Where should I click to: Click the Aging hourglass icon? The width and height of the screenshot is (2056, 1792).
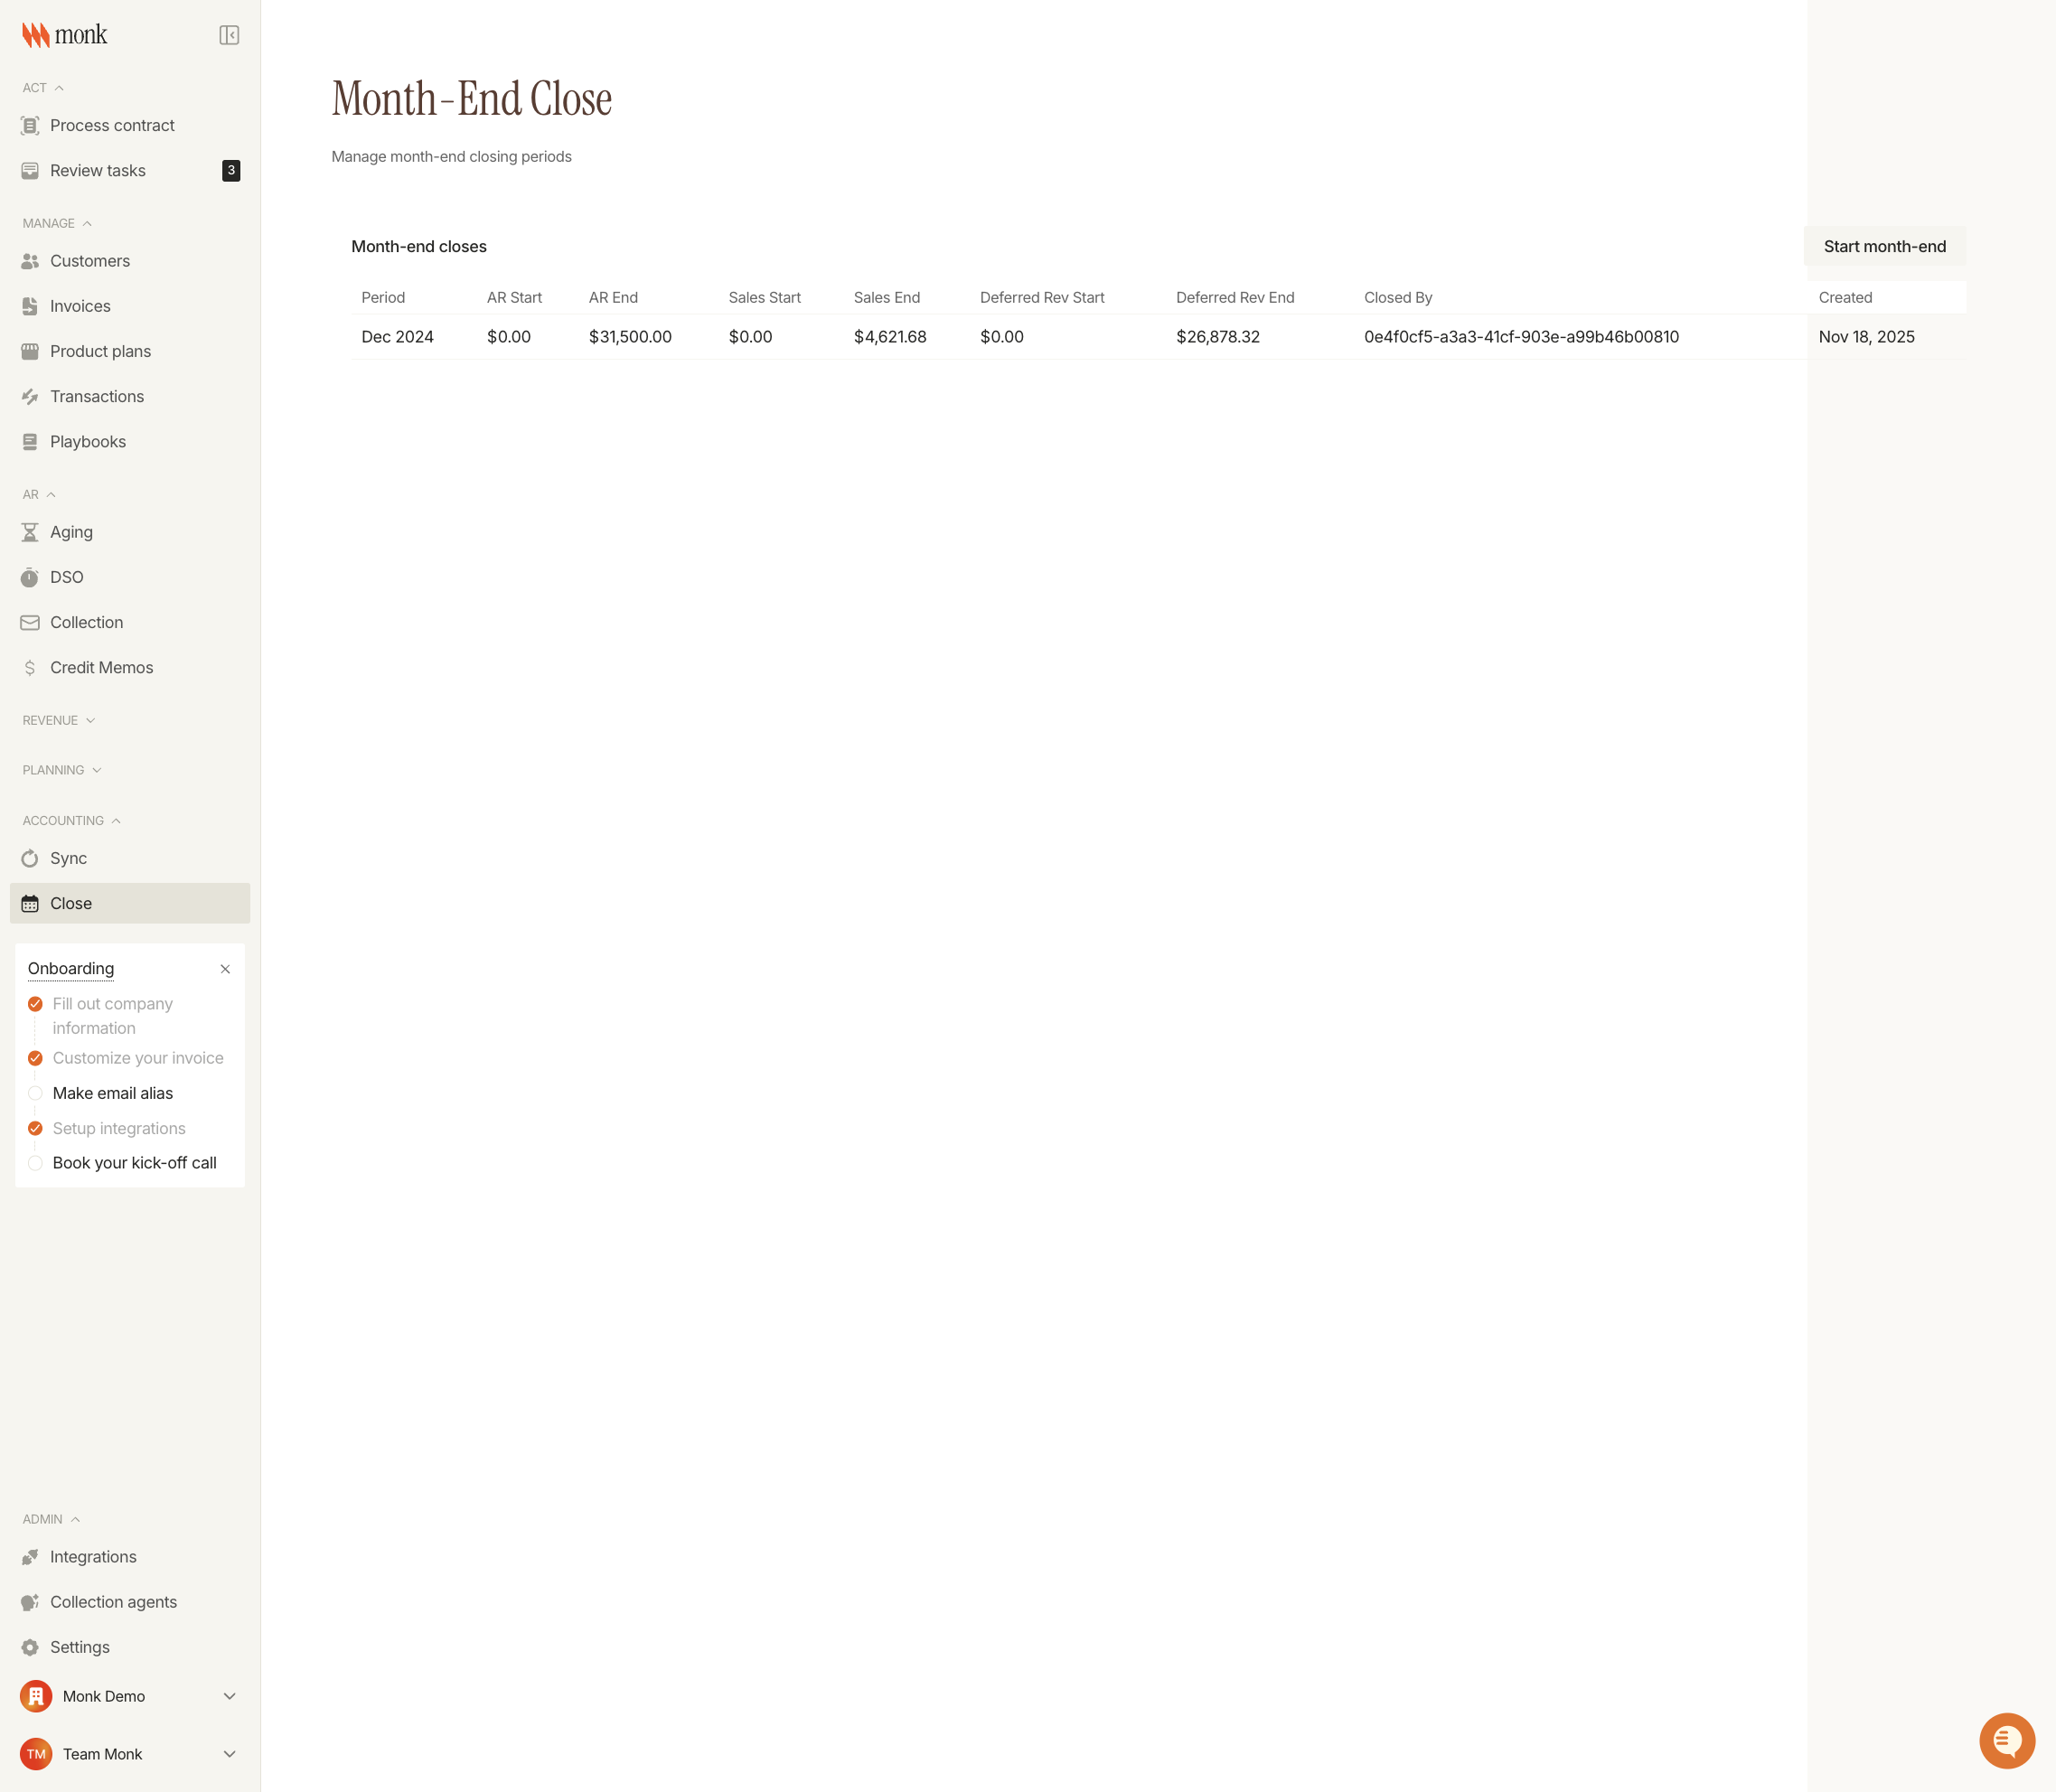(30, 532)
